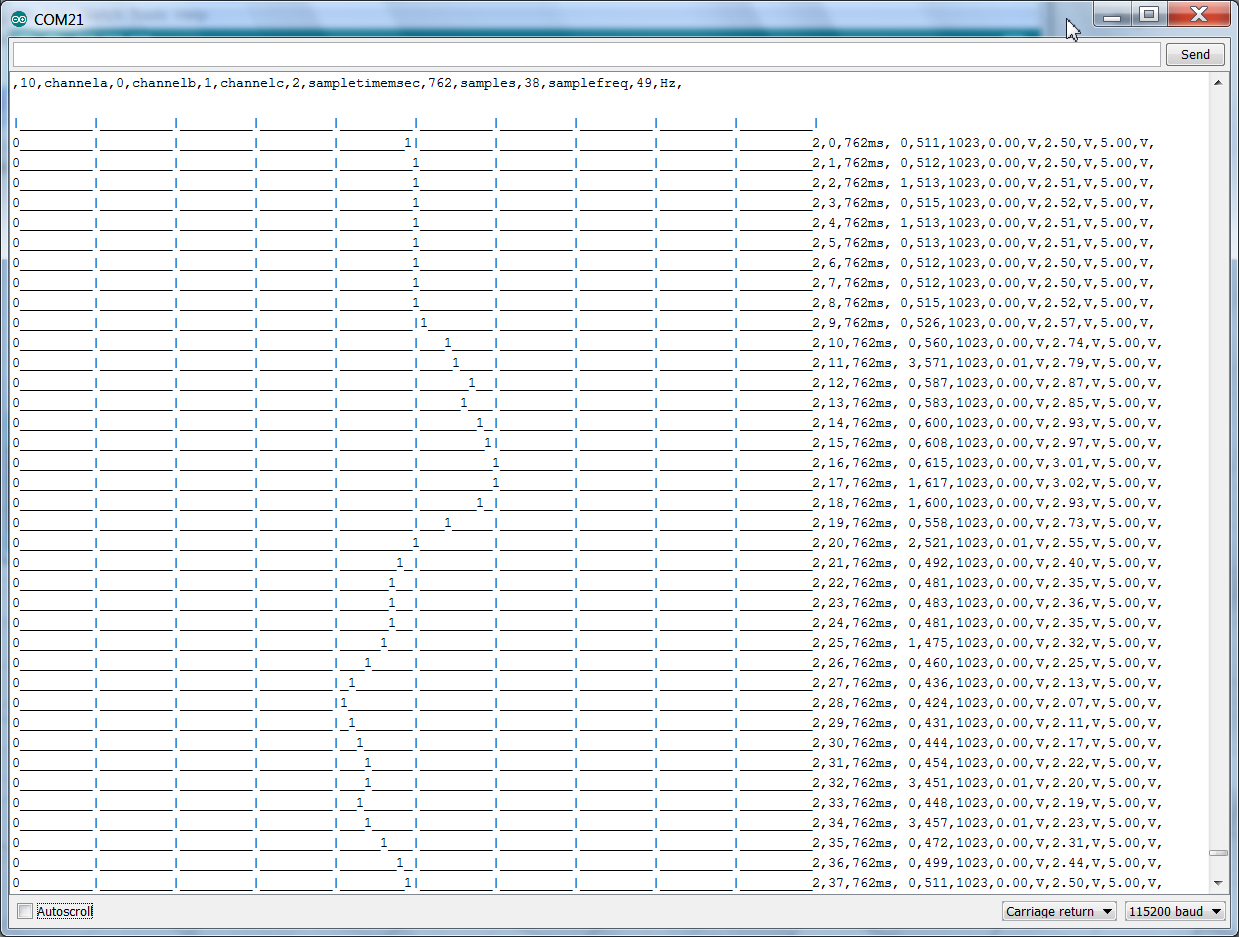Click the output scrollbar thumb near the bottom
Screen dimensions: 1239x937
1217,853
